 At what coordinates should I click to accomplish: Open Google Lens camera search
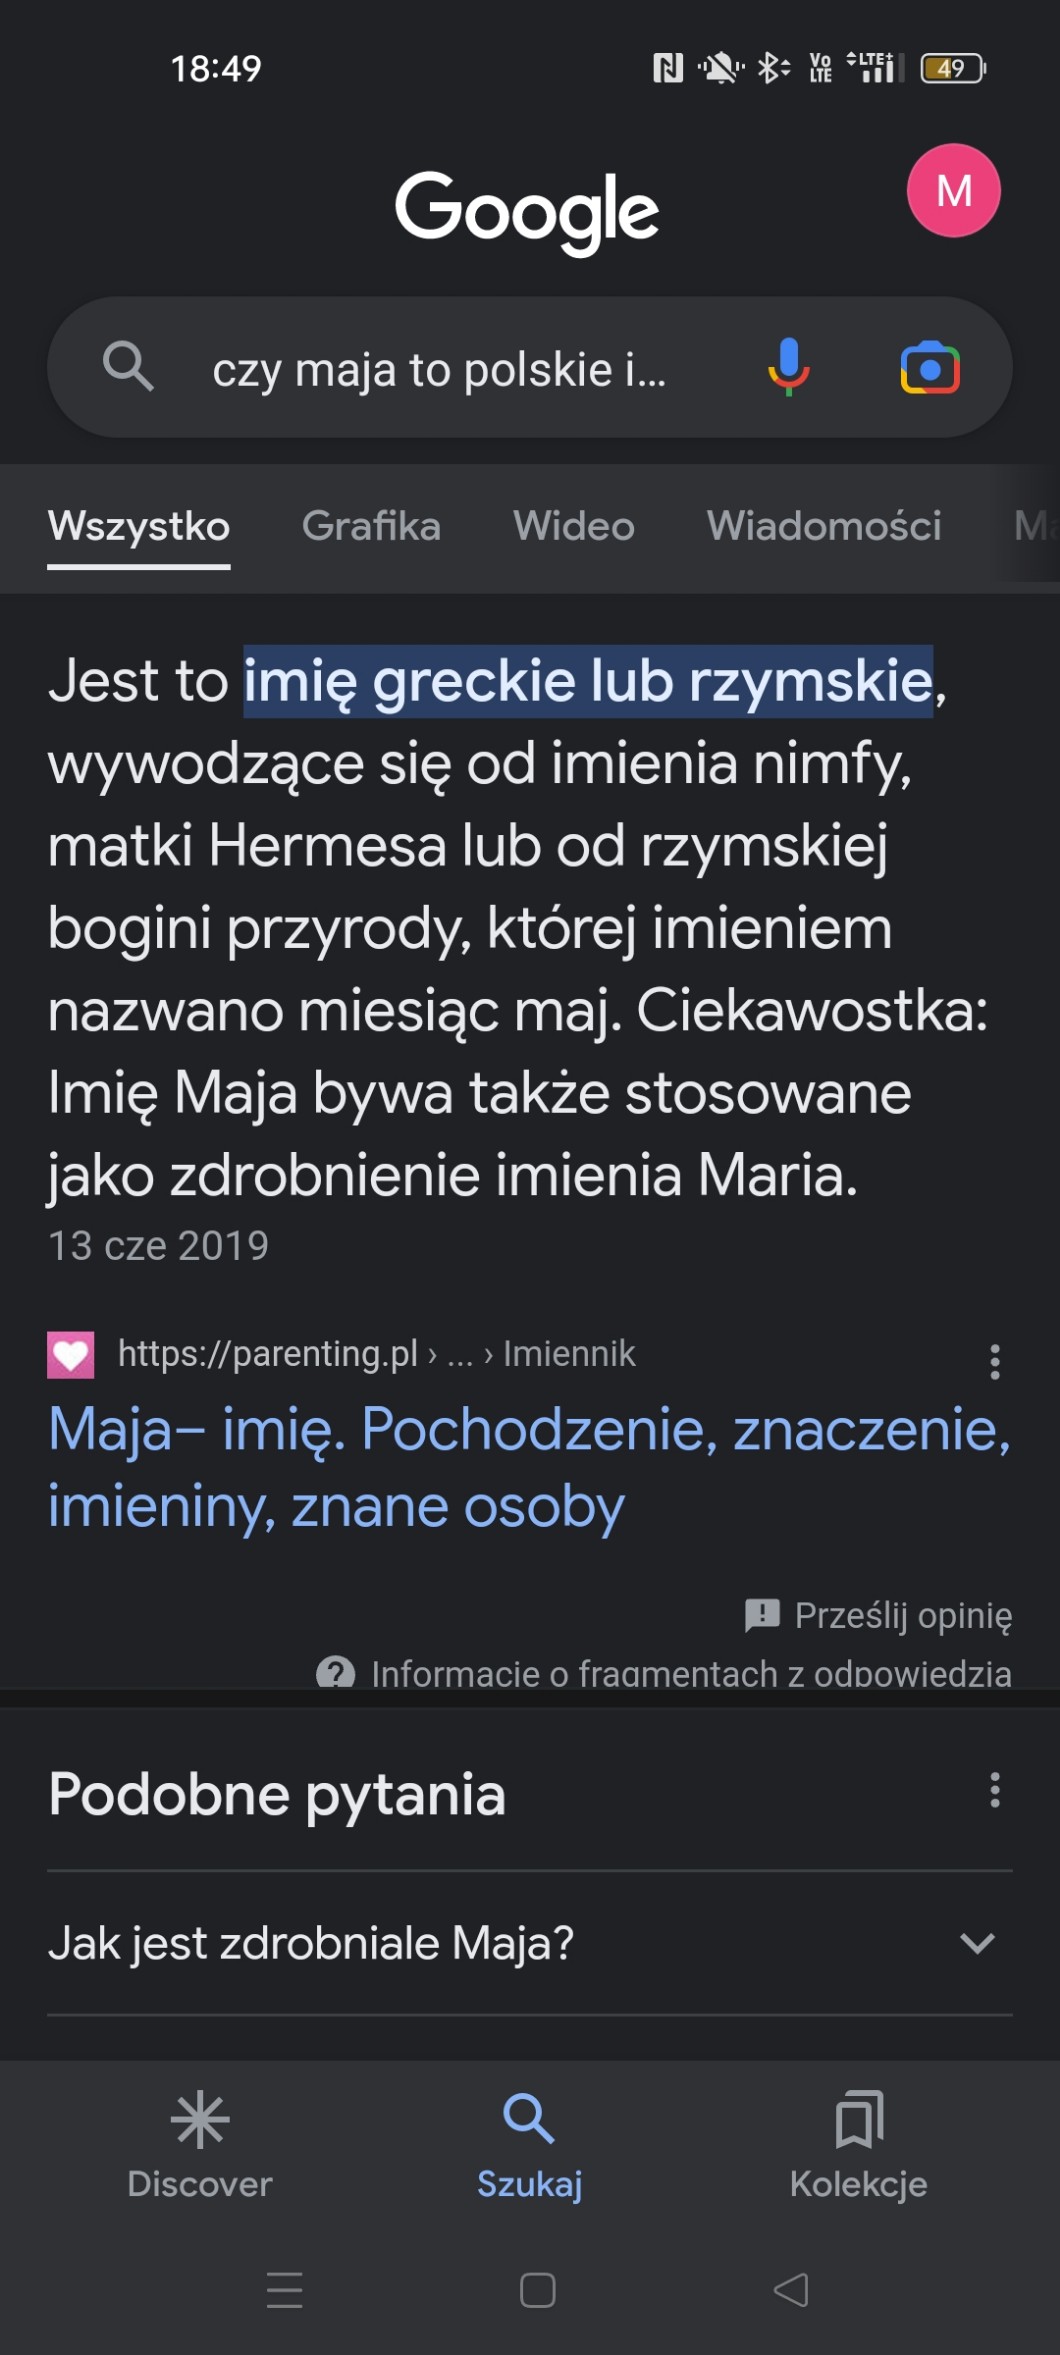click(930, 368)
